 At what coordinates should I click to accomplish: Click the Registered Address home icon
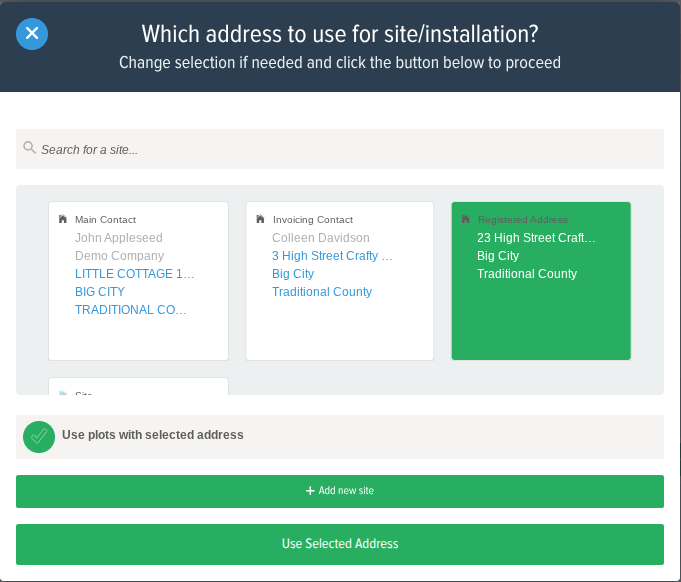[x=465, y=219]
